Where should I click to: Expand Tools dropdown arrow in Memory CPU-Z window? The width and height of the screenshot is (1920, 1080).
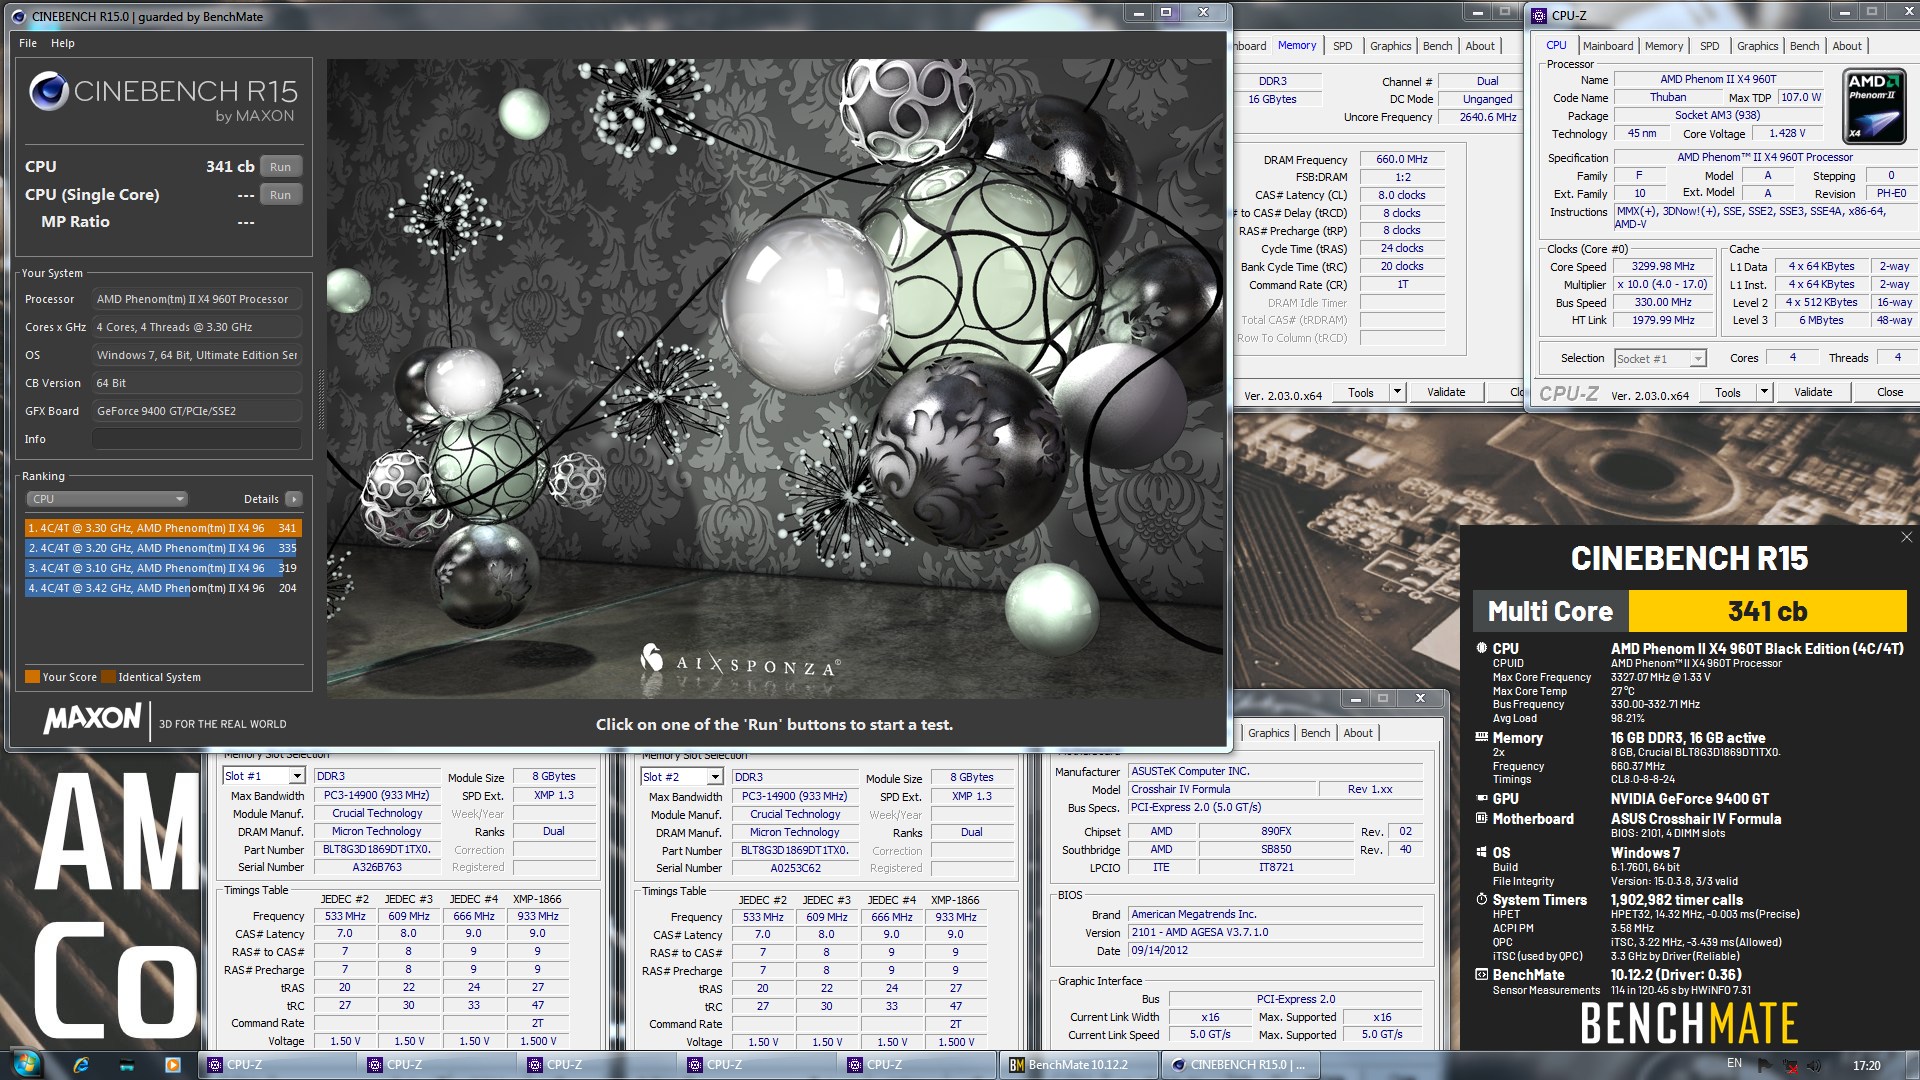point(1397,392)
